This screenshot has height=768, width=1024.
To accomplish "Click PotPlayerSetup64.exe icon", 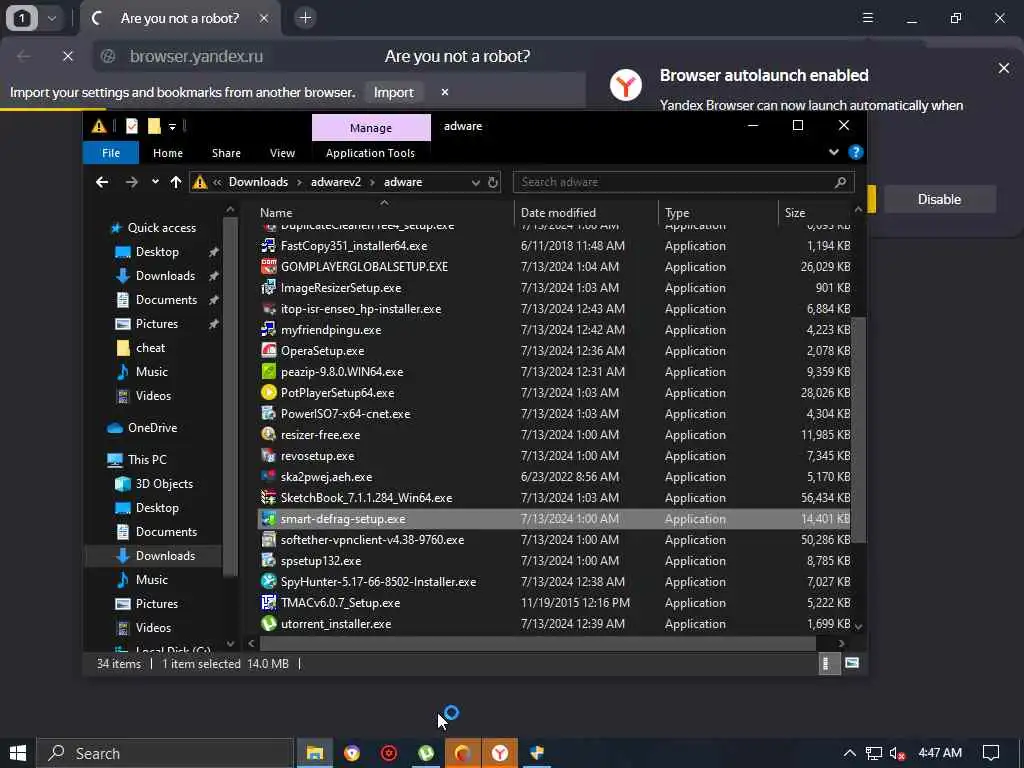I will (x=268, y=392).
